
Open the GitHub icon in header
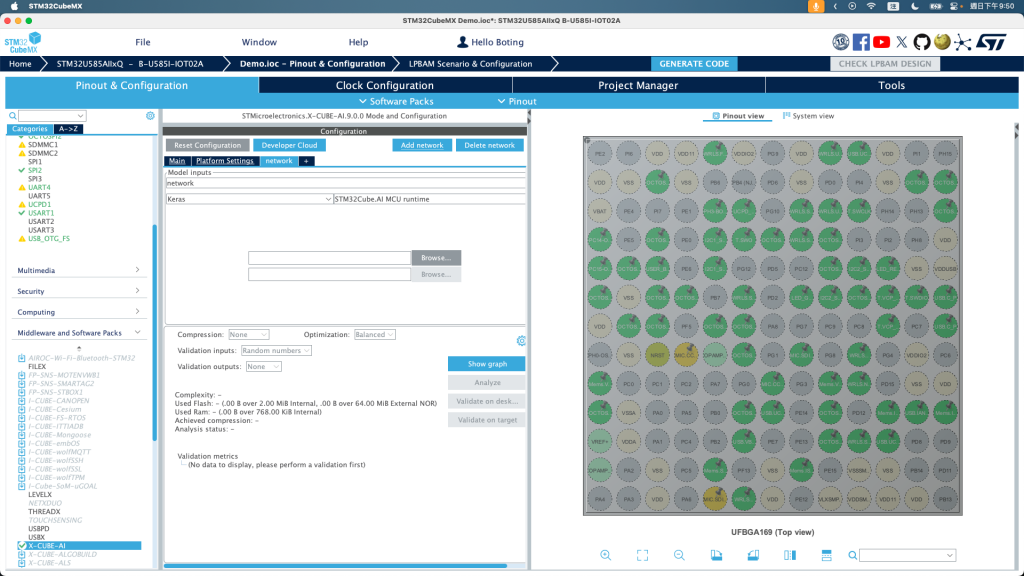coord(921,42)
